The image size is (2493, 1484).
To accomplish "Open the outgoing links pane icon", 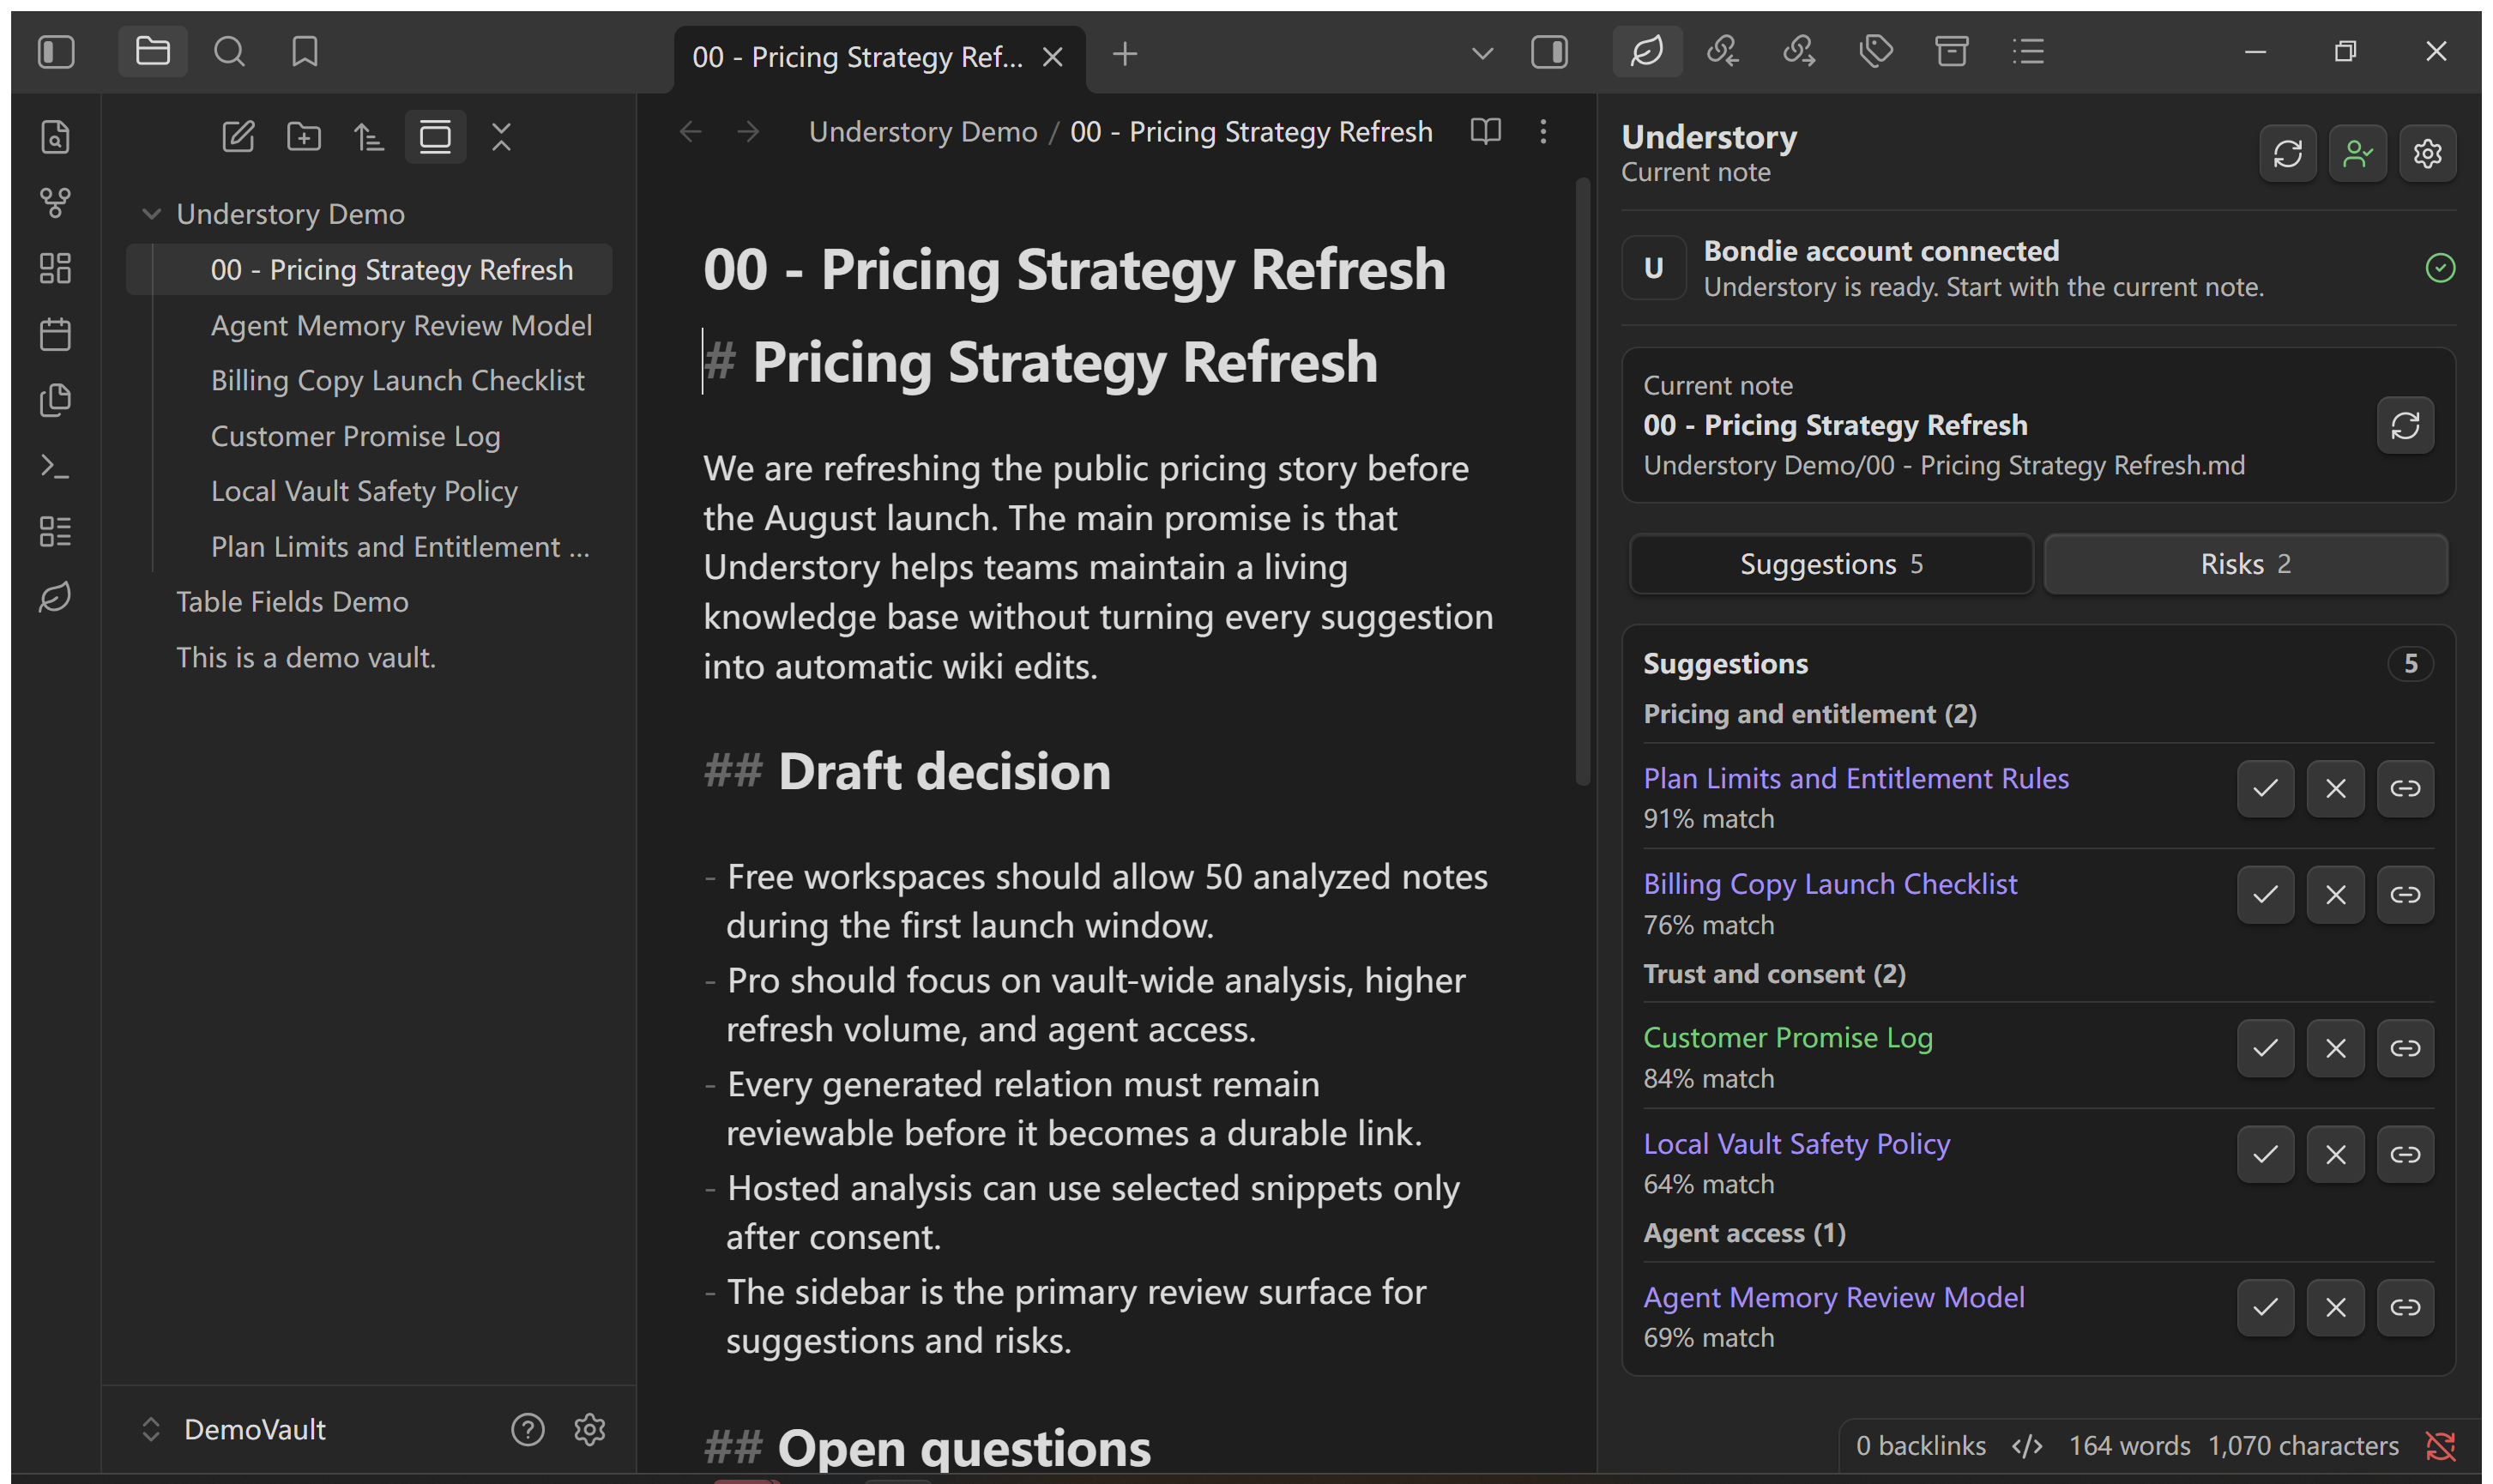I will point(1799,51).
